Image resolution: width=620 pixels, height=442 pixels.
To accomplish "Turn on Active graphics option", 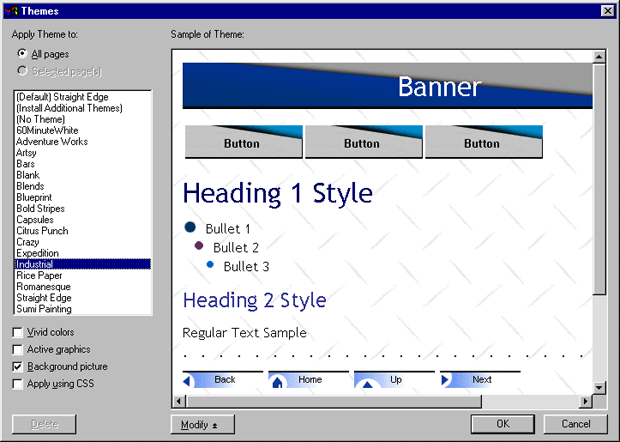I will [x=19, y=349].
